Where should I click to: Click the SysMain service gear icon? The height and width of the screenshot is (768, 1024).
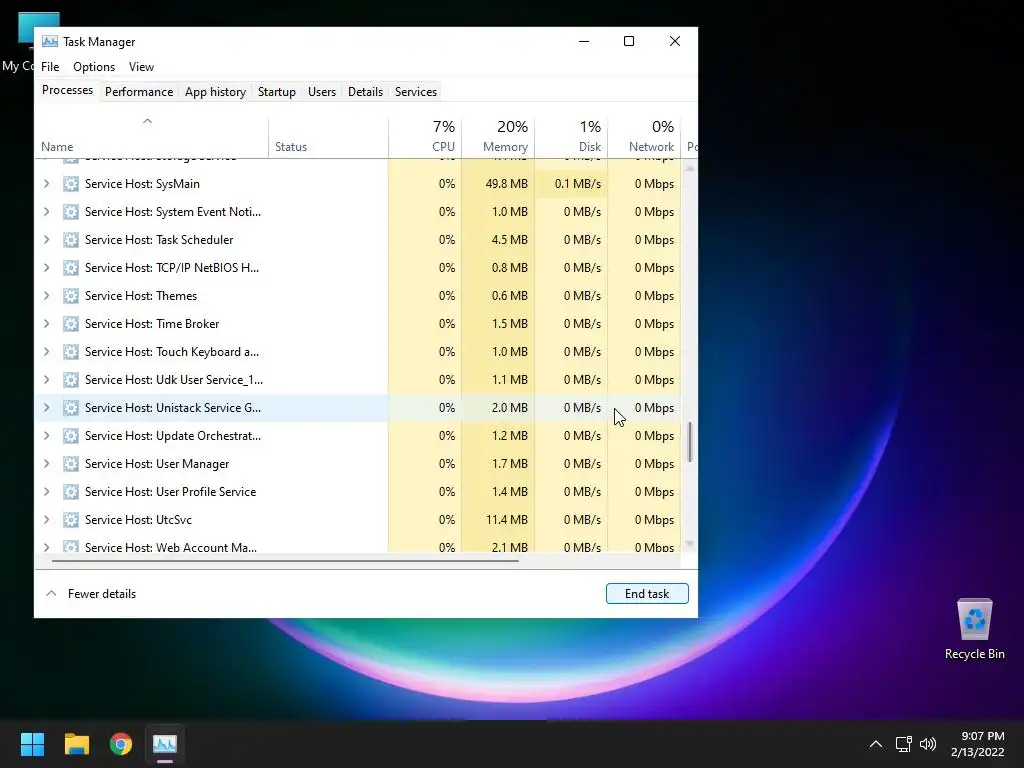(x=71, y=184)
